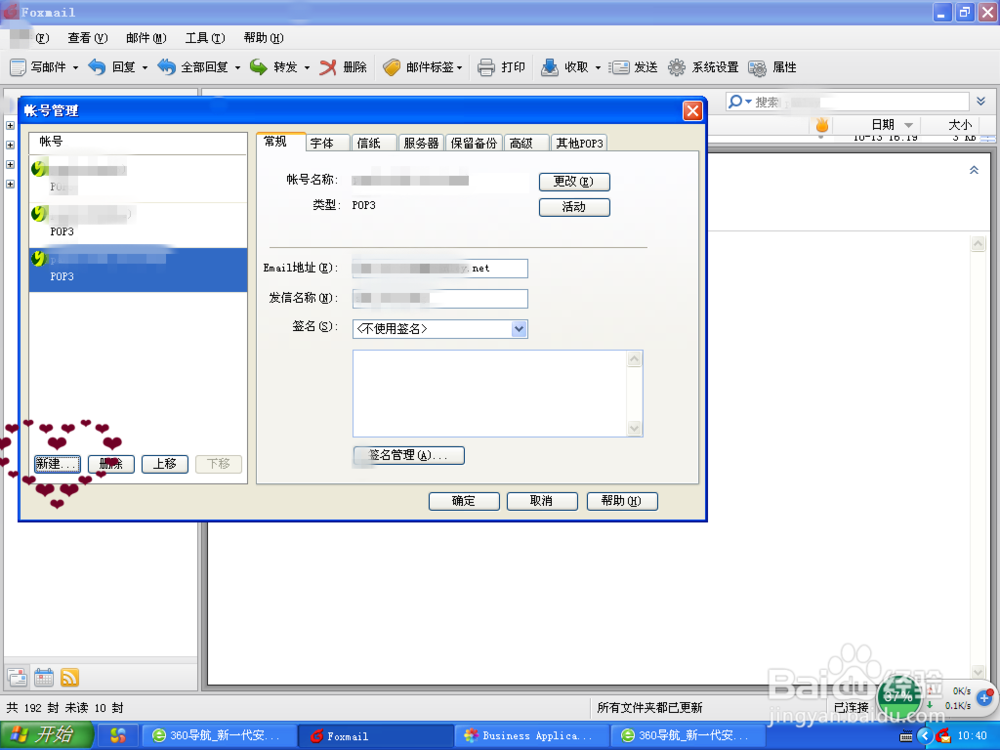1000x750 pixels.
Task: Open the 工具 menu
Action: pyautogui.click(x=203, y=37)
